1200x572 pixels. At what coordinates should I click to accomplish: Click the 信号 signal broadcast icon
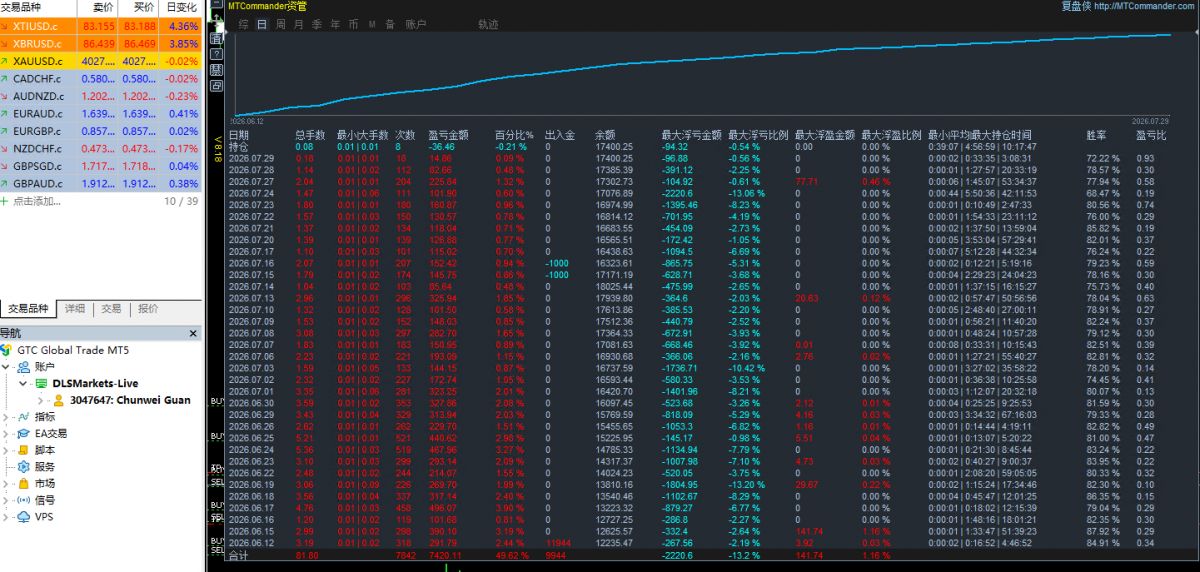pyautogui.click(x=23, y=499)
